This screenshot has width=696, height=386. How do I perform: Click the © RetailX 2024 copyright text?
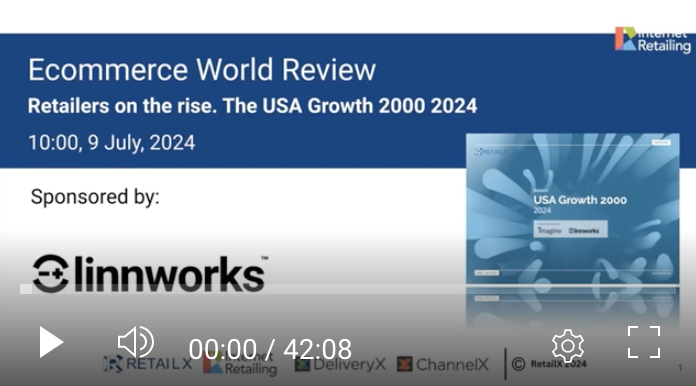(549, 364)
